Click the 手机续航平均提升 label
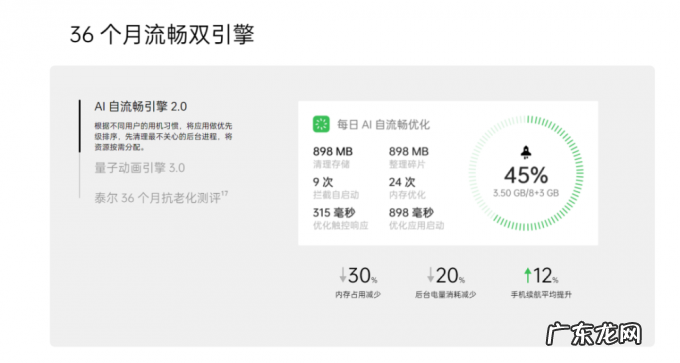680x363 pixels. (541, 295)
